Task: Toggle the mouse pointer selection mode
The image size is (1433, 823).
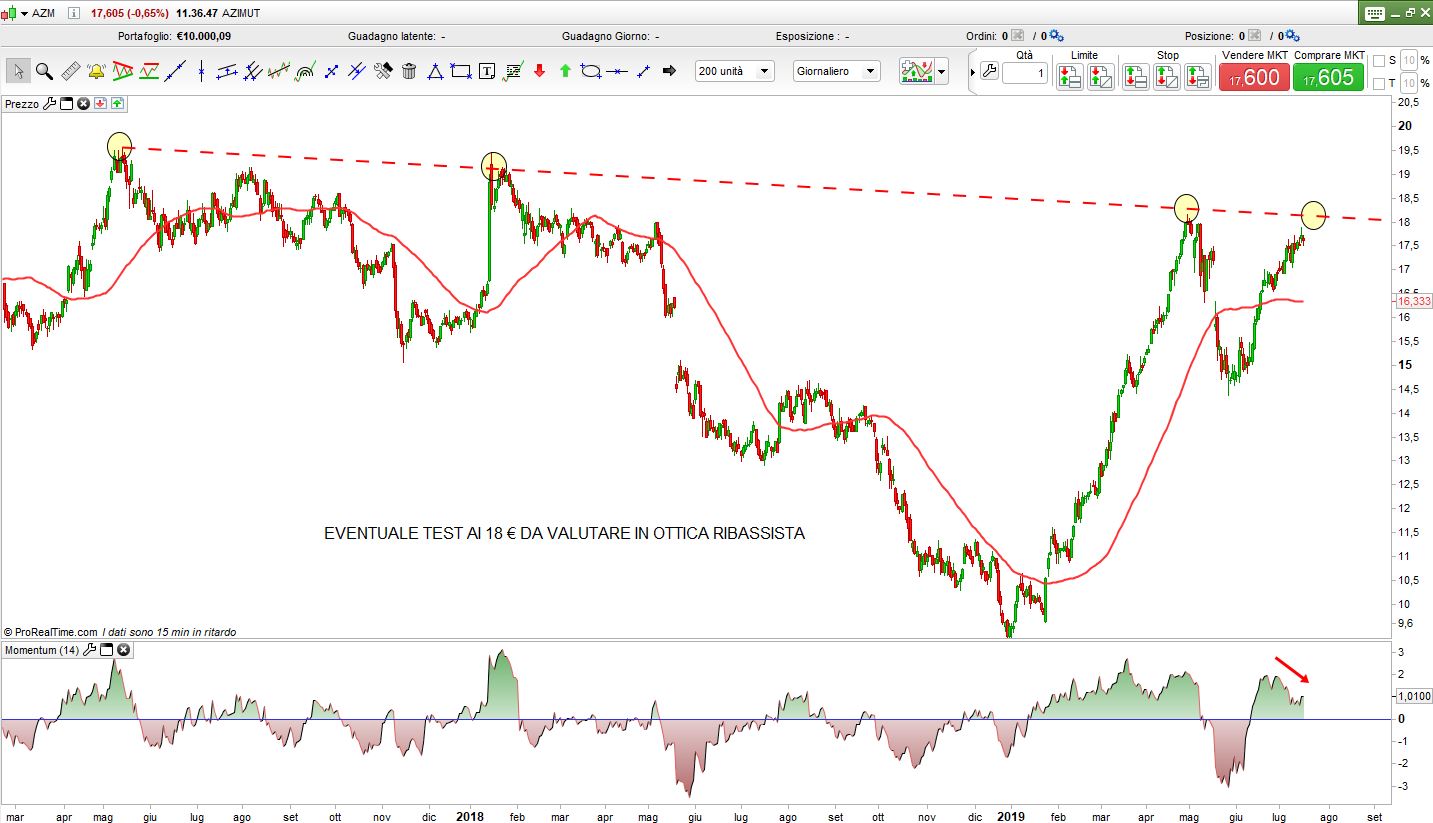Action: pos(18,71)
